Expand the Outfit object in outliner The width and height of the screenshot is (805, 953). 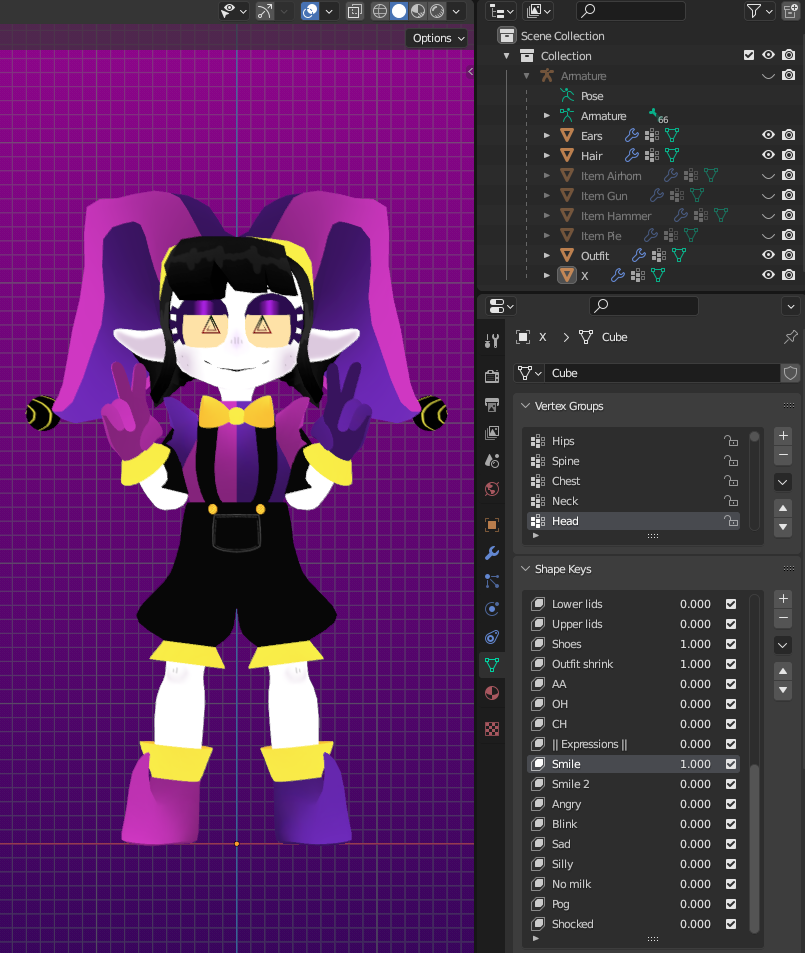tap(547, 255)
